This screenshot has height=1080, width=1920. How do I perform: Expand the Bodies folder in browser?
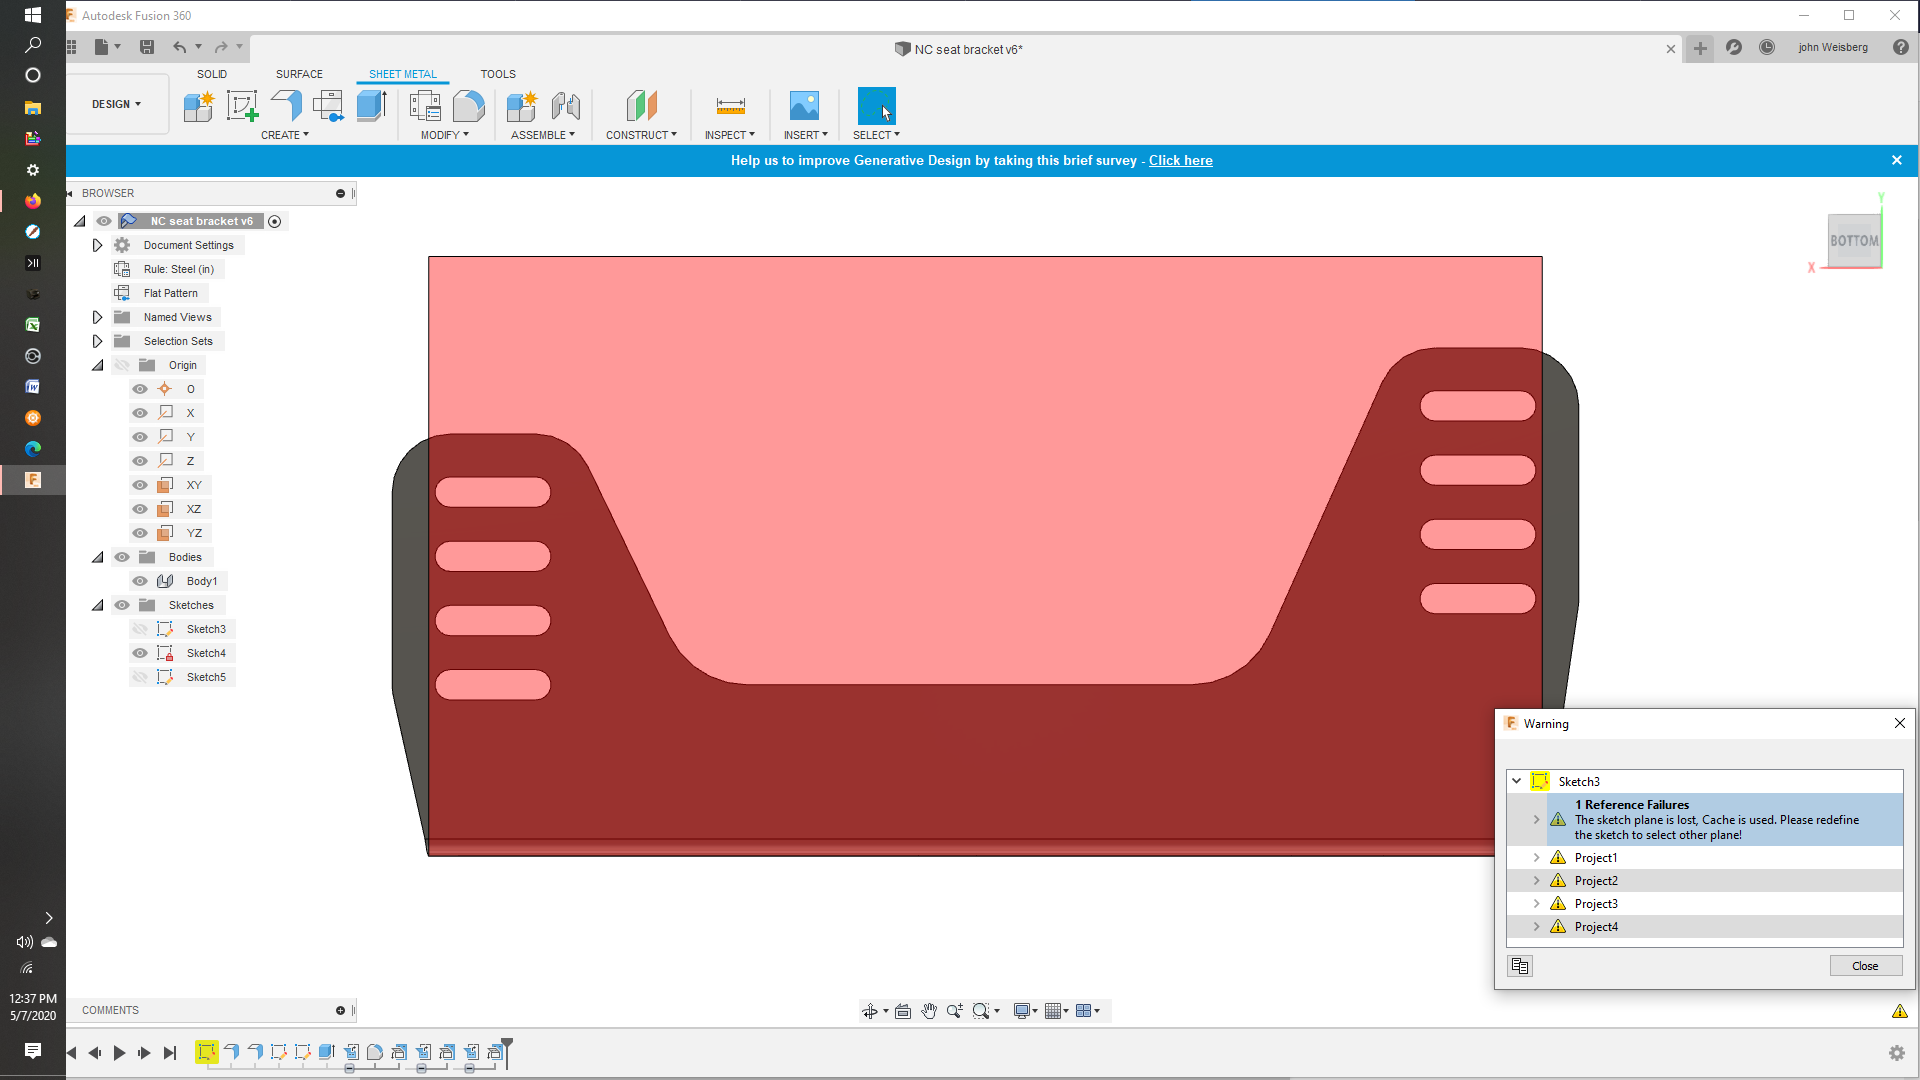coord(96,556)
